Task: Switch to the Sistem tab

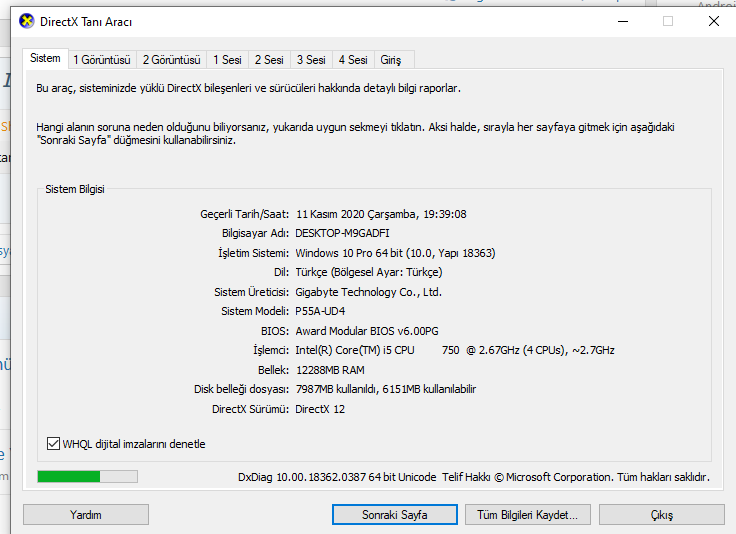Action: pyautogui.click(x=46, y=58)
